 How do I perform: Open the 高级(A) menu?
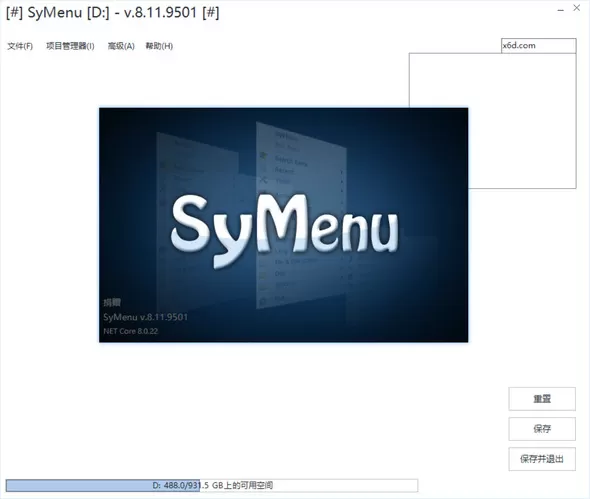pos(121,46)
